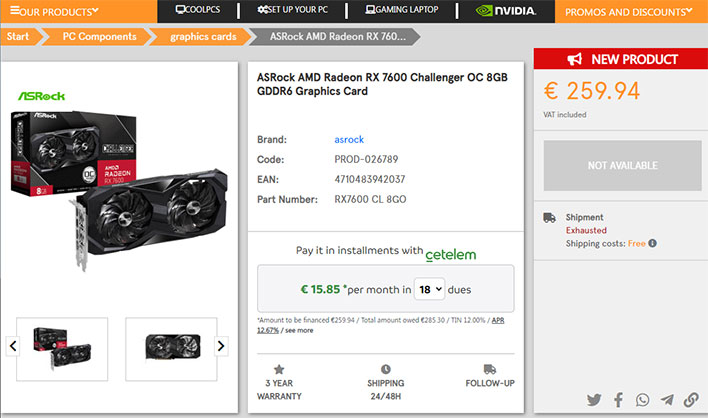Click the follow-up truck icon
Screen dimensions: 708x418
pyautogui.click(x=490, y=369)
